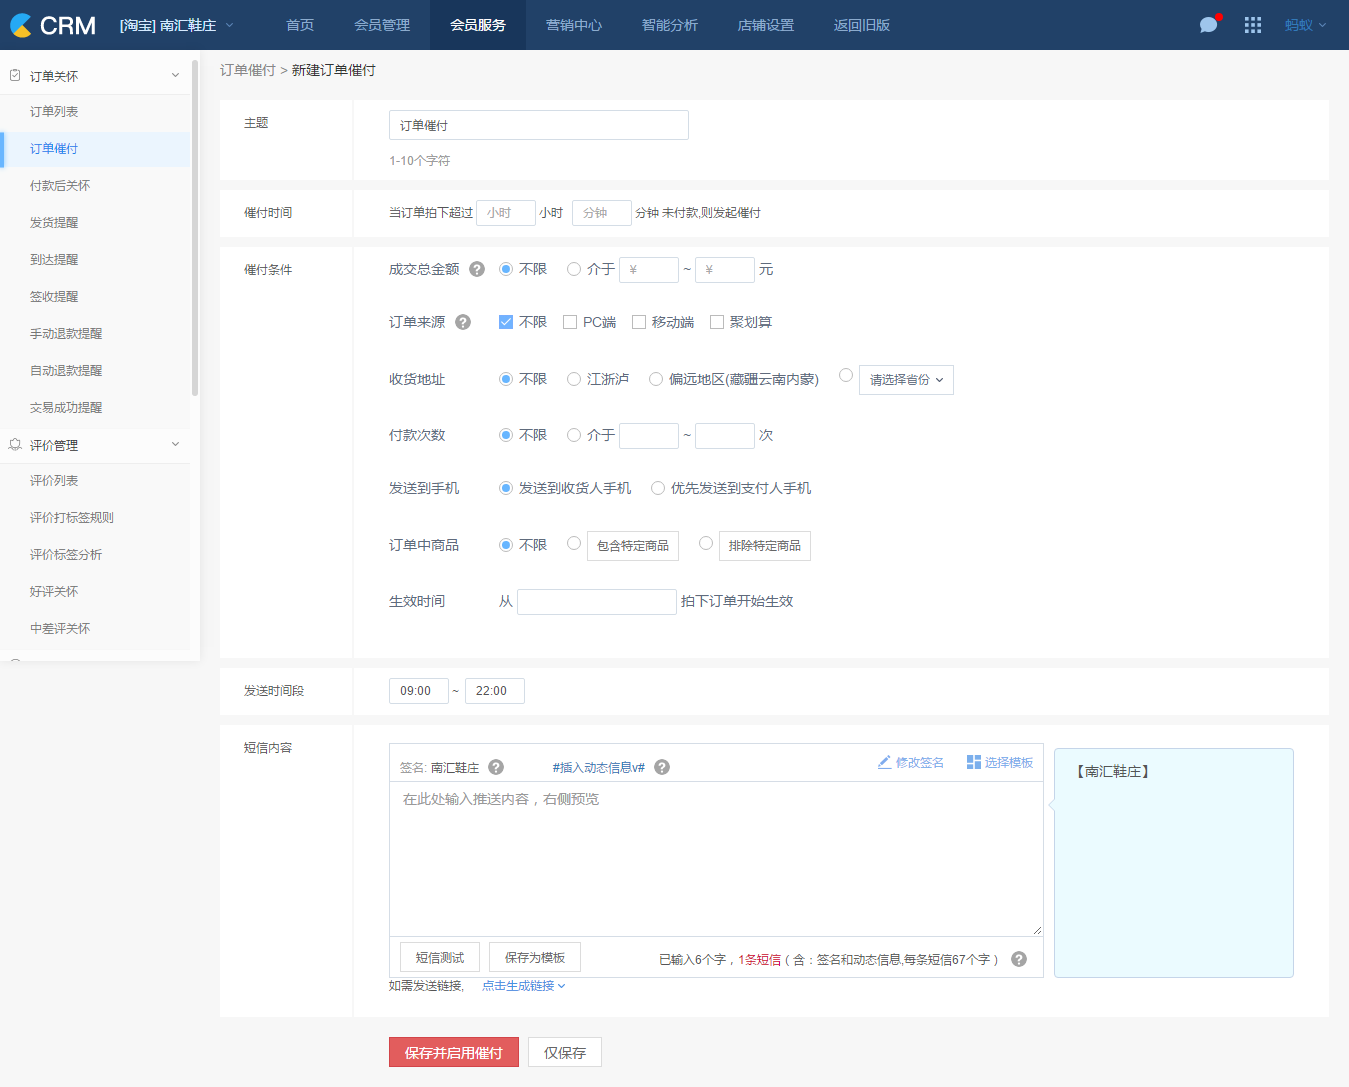Click the 保存并启用催付 button
Image resolution: width=1349 pixels, height=1087 pixels.
[453, 1052]
